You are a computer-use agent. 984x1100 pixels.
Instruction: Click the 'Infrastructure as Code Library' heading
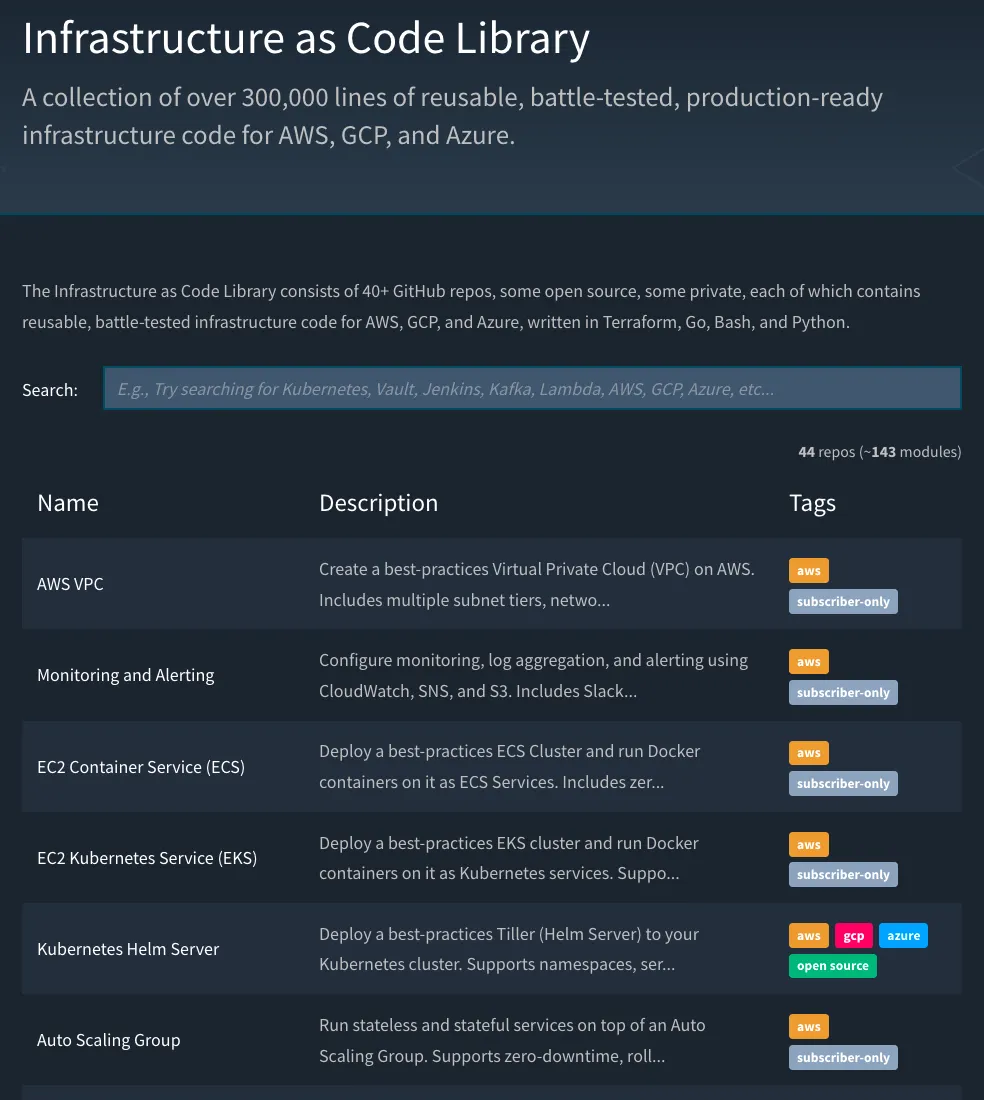[306, 38]
